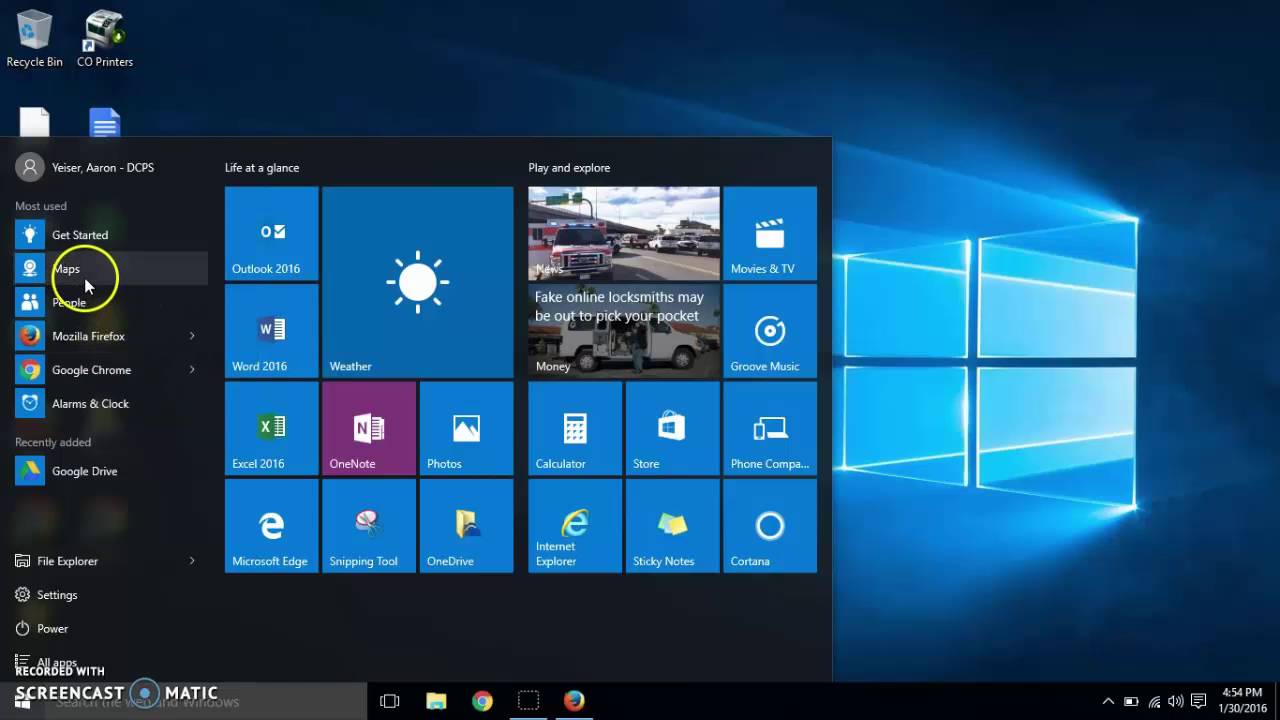Open the Excel 2016 tile
Viewport: 1280px width, 720px height.
[272, 428]
